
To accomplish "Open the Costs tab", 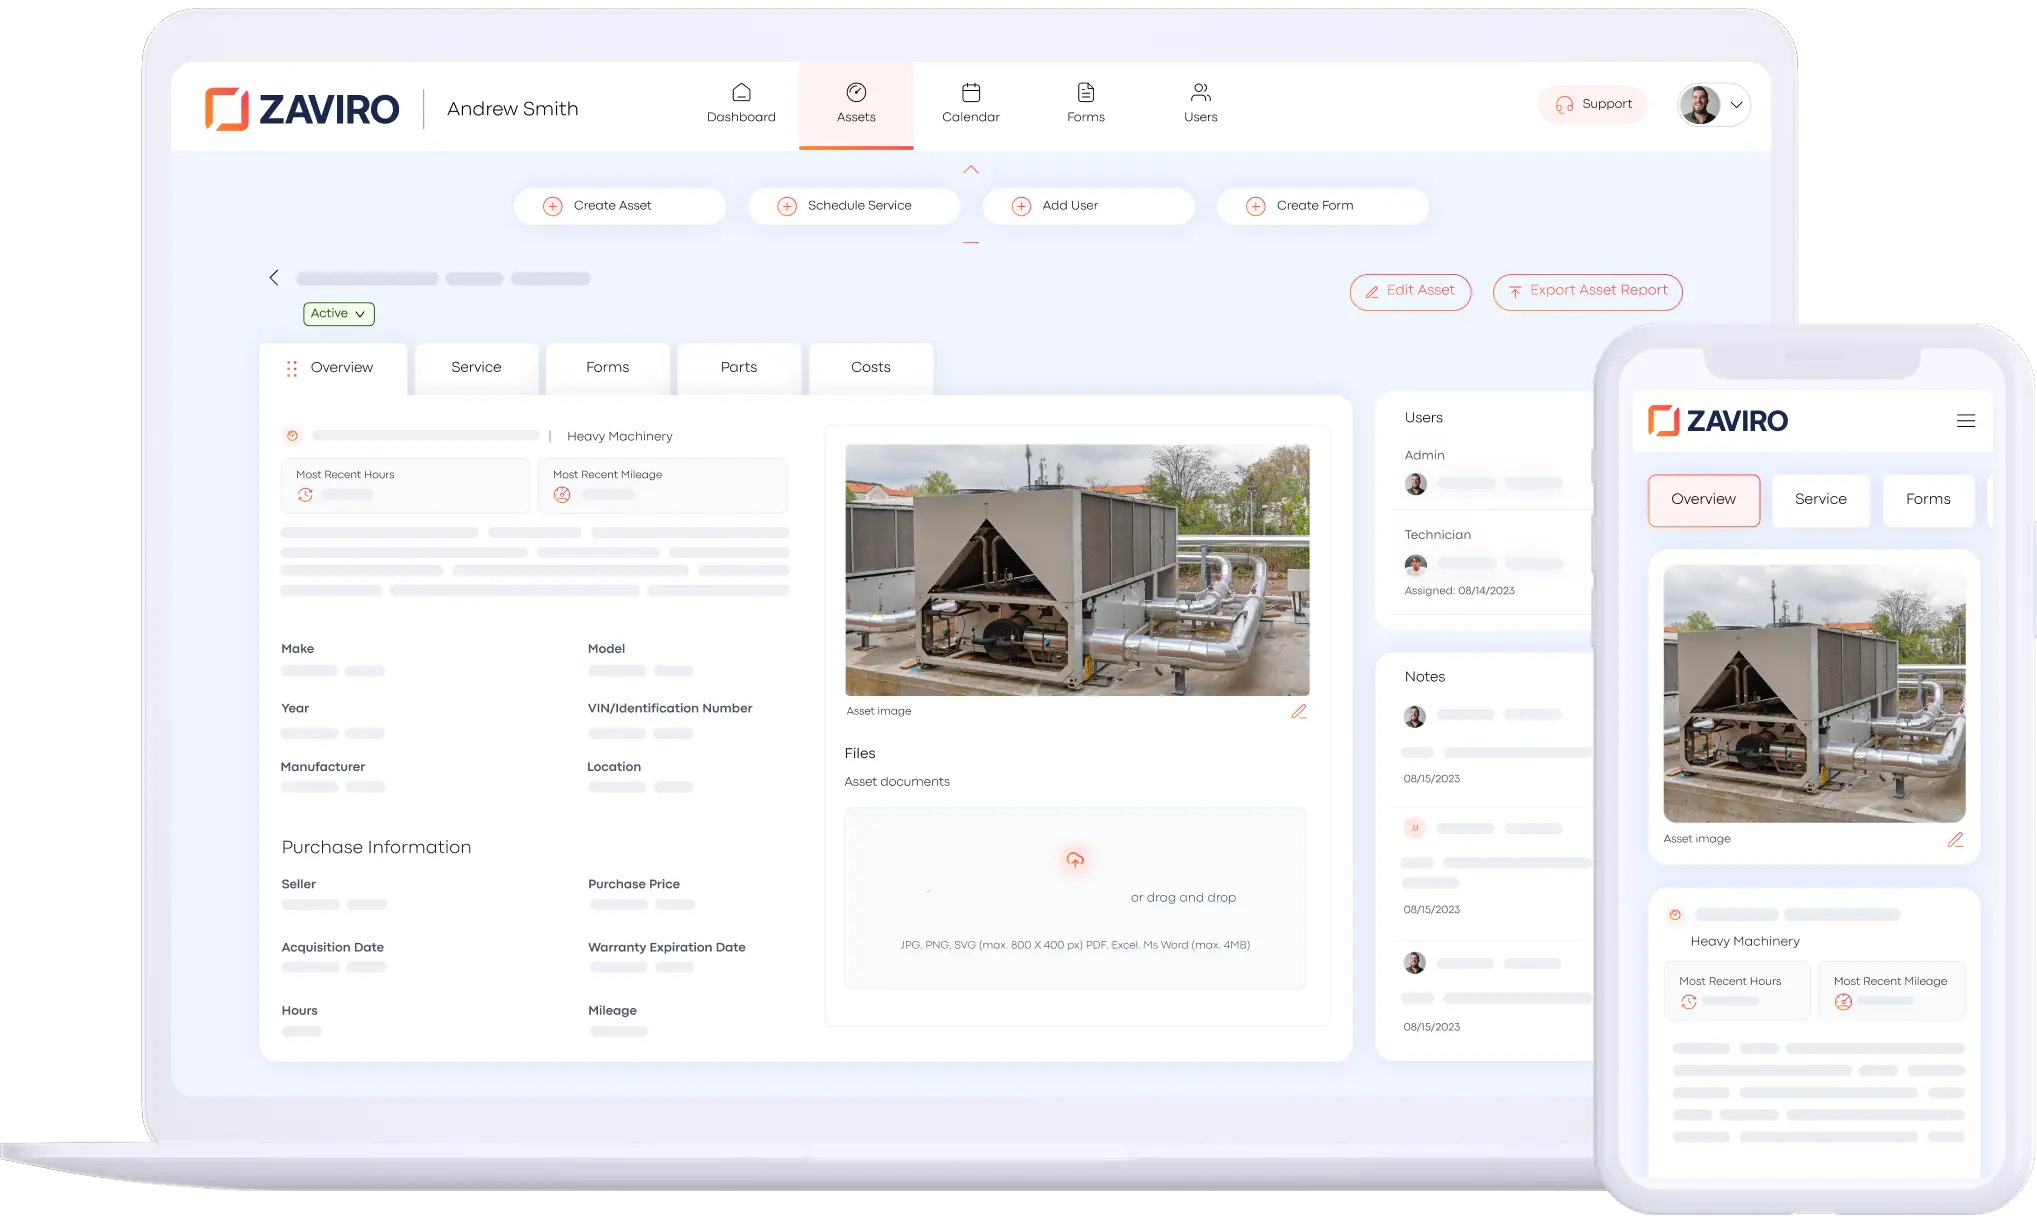I will coord(870,368).
